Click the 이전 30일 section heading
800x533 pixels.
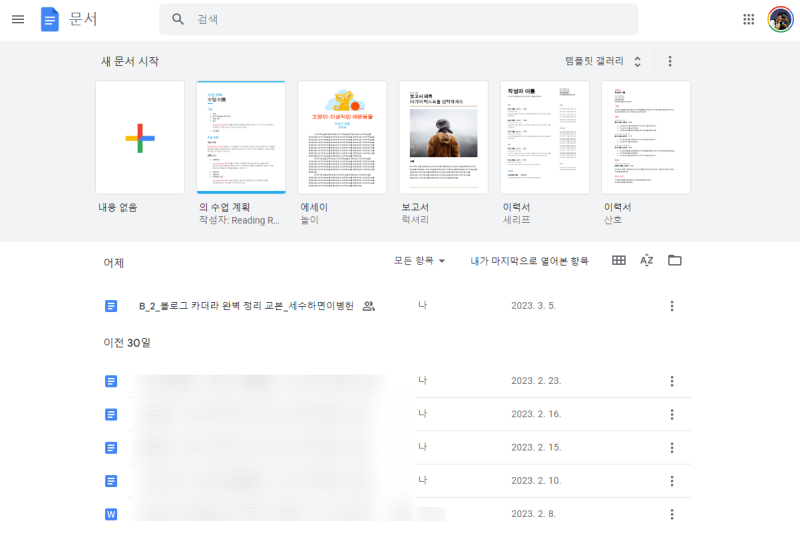pyautogui.click(x=127, y=343)
